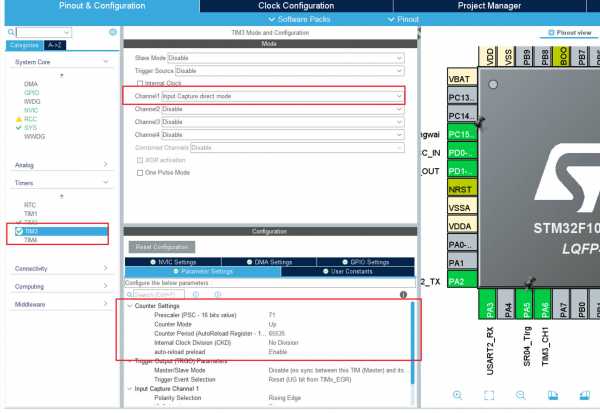Switch to the Project Manager tab

point(489,6)
